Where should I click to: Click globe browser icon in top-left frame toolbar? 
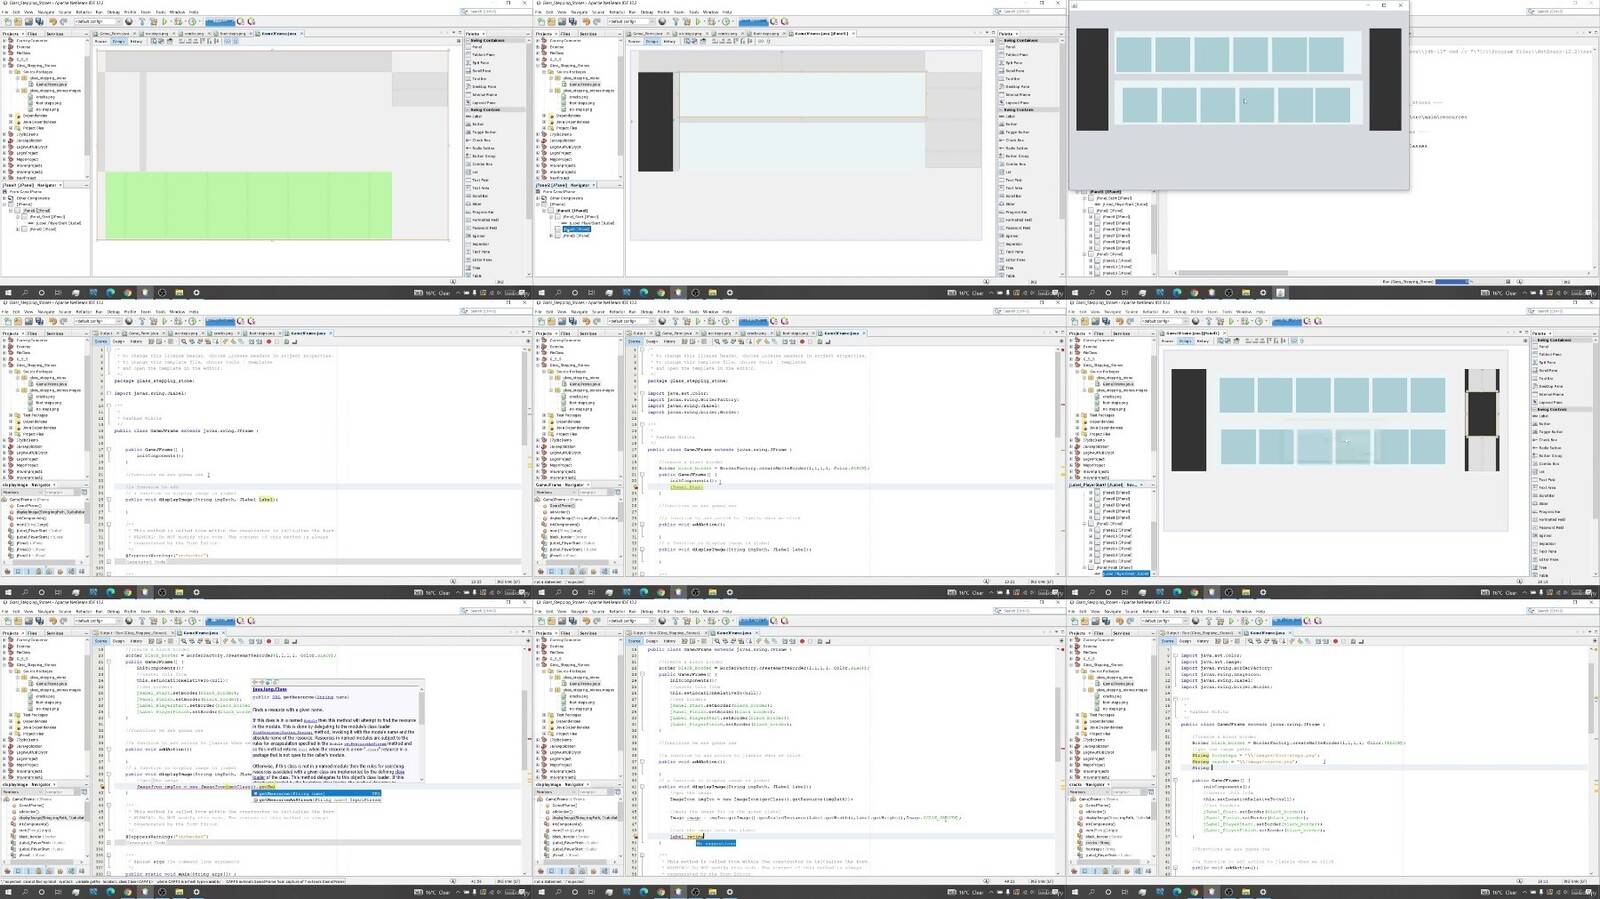pos(129,21)
